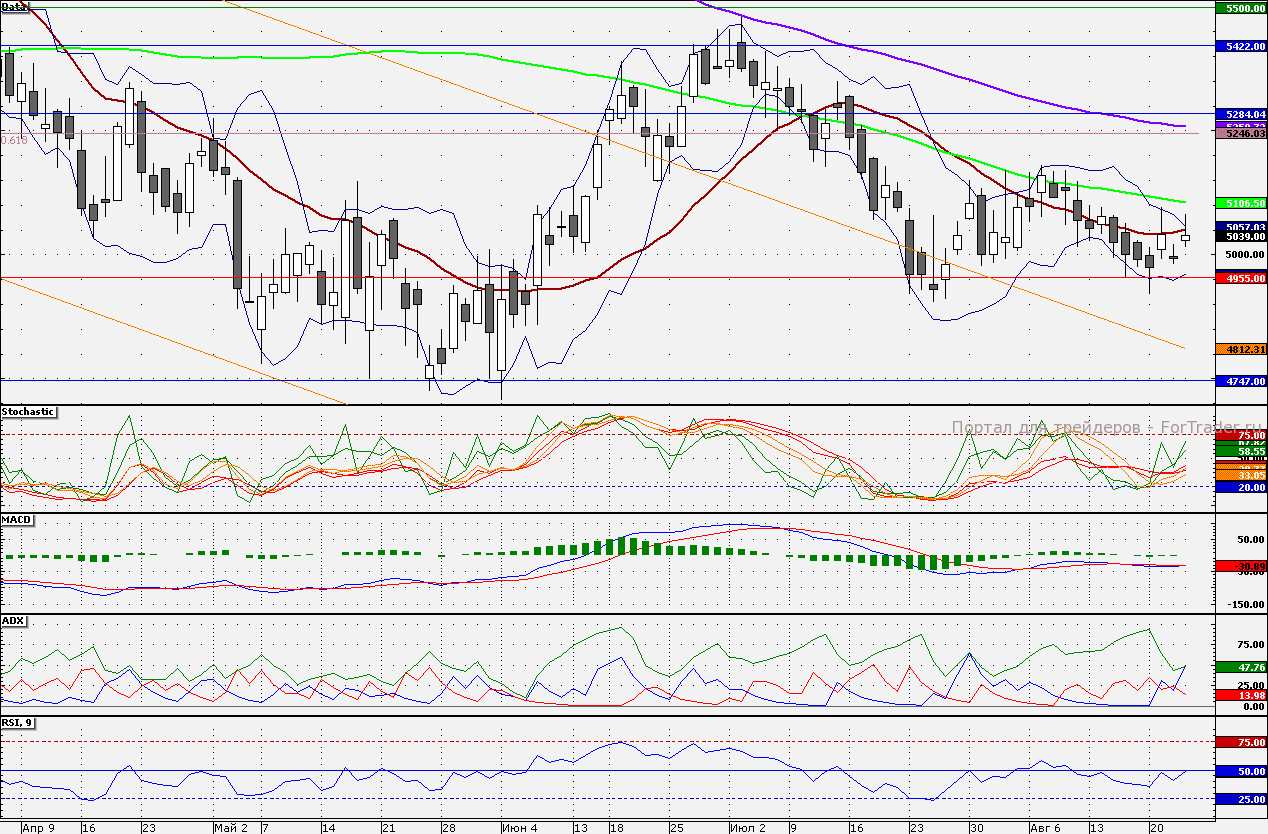Click the 14 date label in May
This screenshot has height=834, width=1268.
point(327,828)
